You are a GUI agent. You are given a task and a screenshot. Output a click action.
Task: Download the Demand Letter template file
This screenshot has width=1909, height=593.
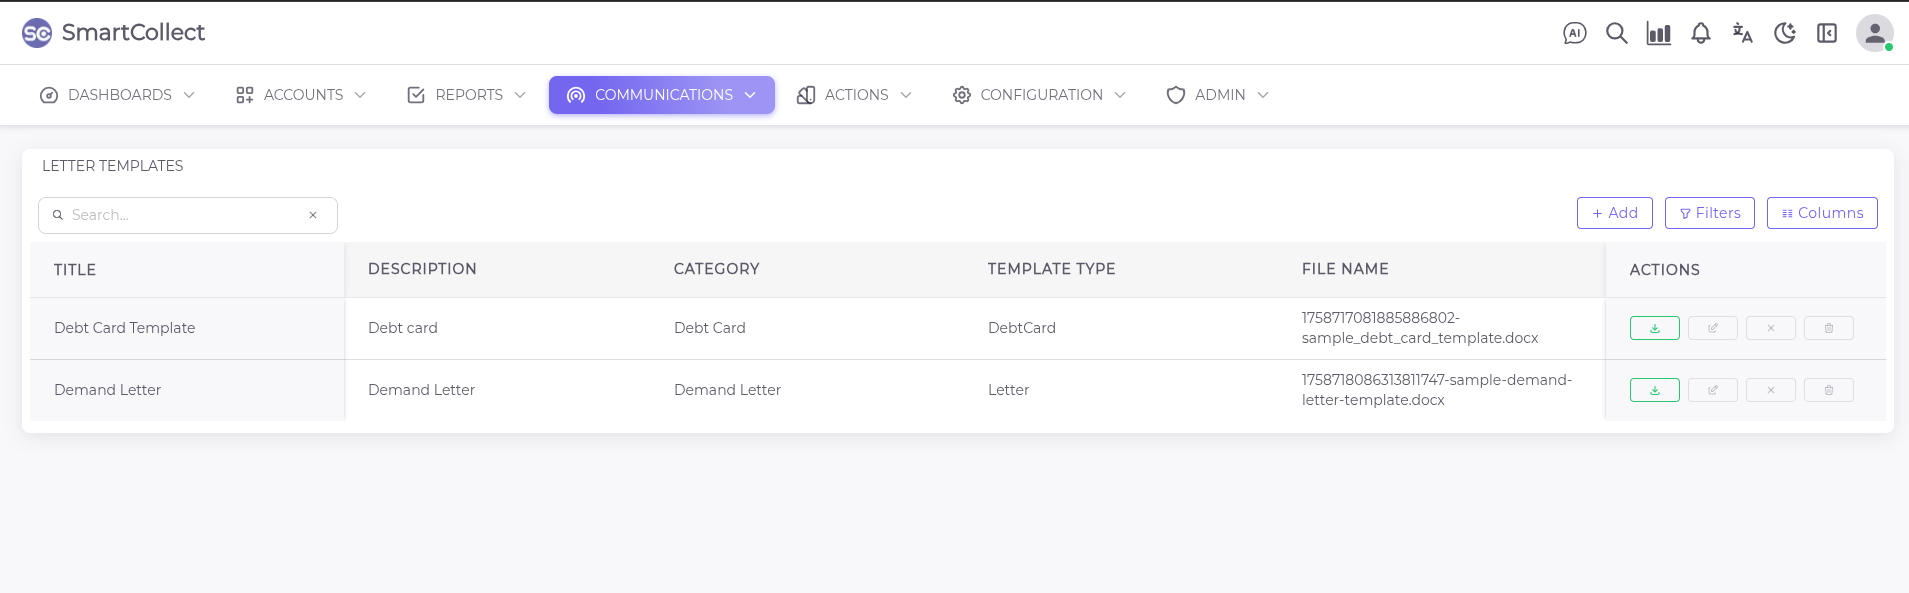pyautogui.click(x=1654, y=390)
